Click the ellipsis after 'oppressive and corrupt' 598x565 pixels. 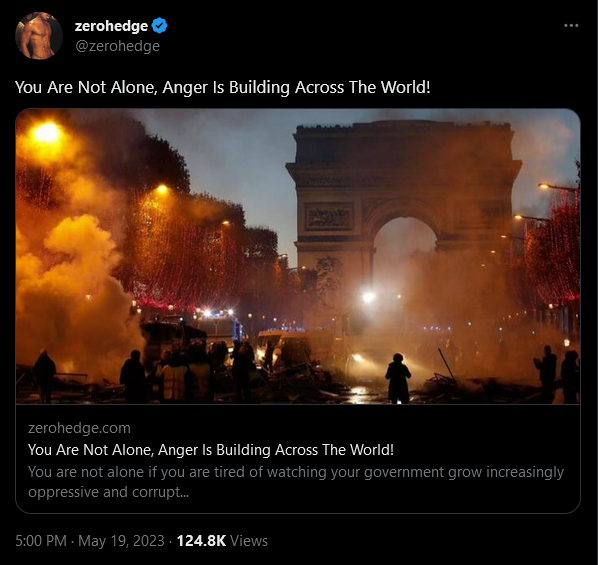(185, 493)
